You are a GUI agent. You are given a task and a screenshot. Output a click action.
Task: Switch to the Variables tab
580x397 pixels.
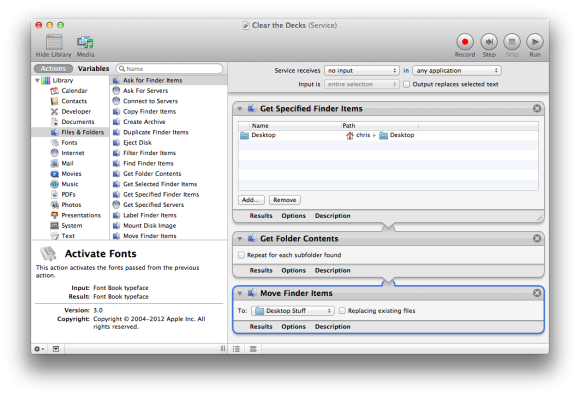click(x=94, y=68)
